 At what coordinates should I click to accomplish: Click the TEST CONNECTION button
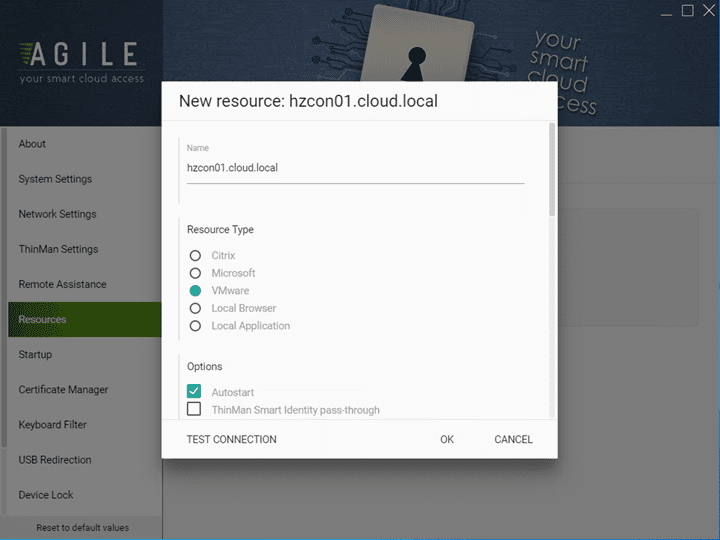point(231,439)
